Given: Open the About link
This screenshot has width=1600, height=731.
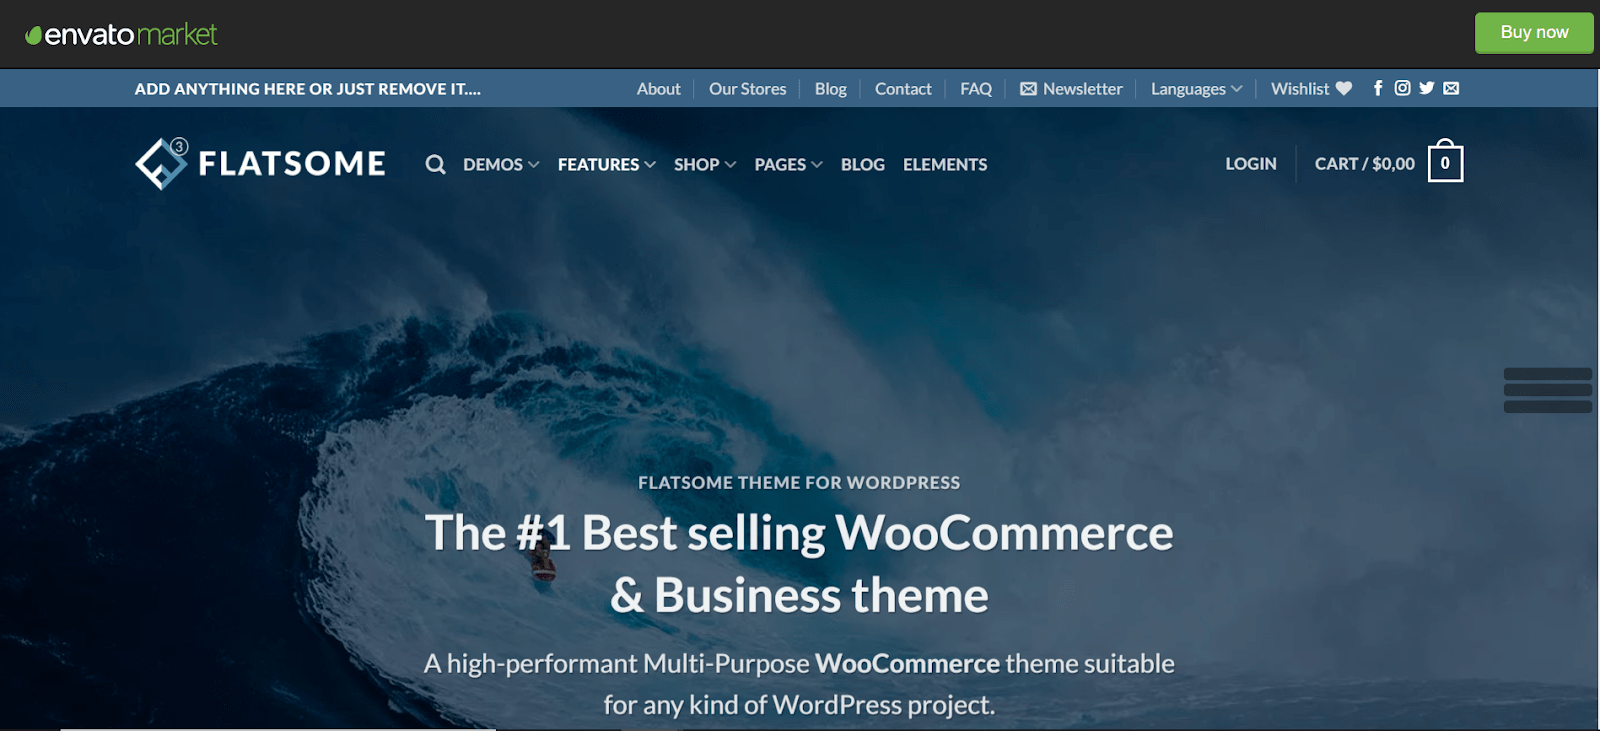Looking at the screenshot, I should tap(658, 89).
